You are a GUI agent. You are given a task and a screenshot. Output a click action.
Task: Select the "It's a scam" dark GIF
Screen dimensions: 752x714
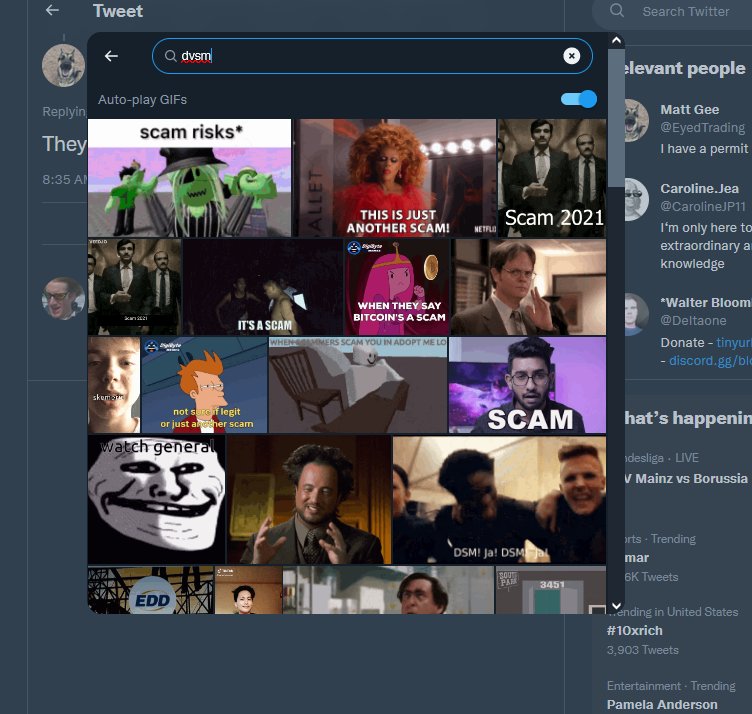pos(263,287)
